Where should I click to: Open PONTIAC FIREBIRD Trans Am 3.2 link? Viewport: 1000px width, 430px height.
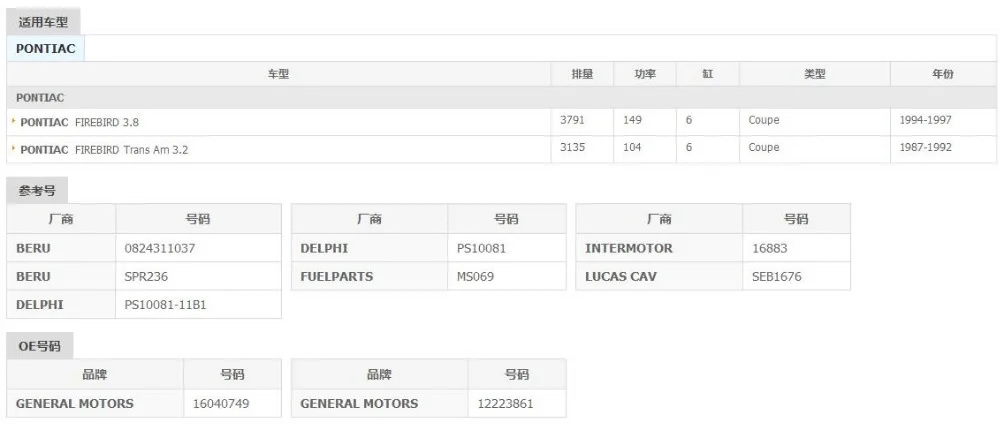104,150
